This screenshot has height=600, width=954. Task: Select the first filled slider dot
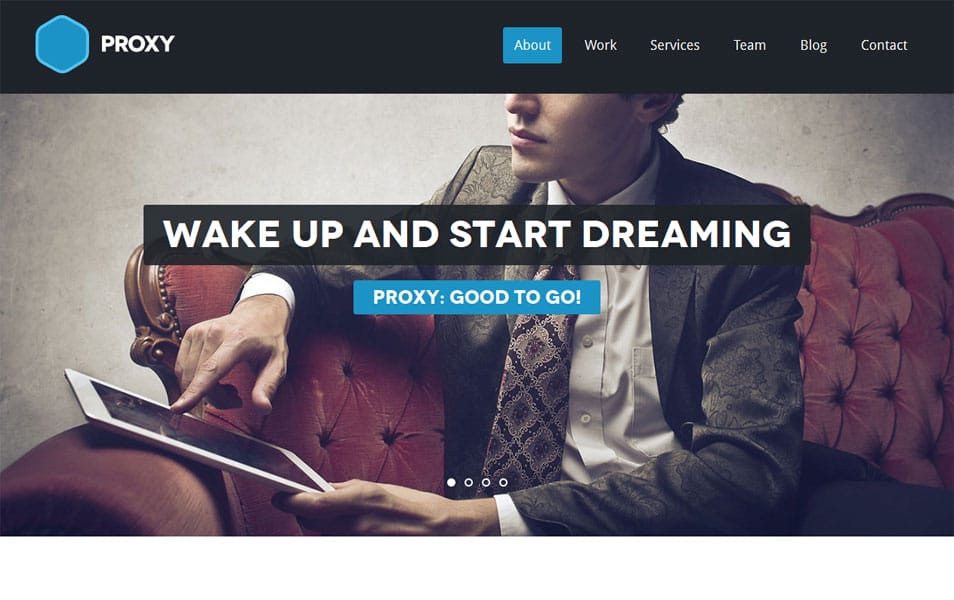pos(451,482)
